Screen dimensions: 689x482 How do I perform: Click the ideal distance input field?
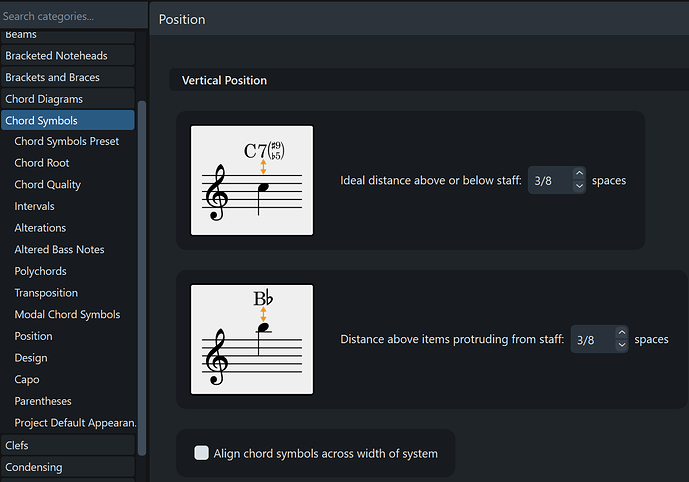click(549, 180)
